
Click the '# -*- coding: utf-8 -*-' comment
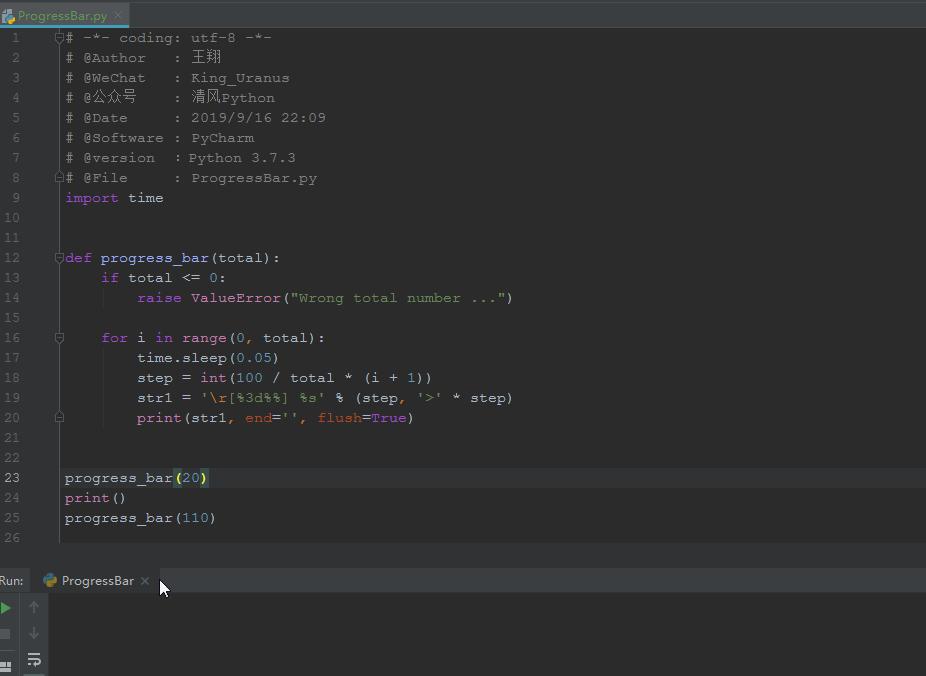[x=169, y=38]
